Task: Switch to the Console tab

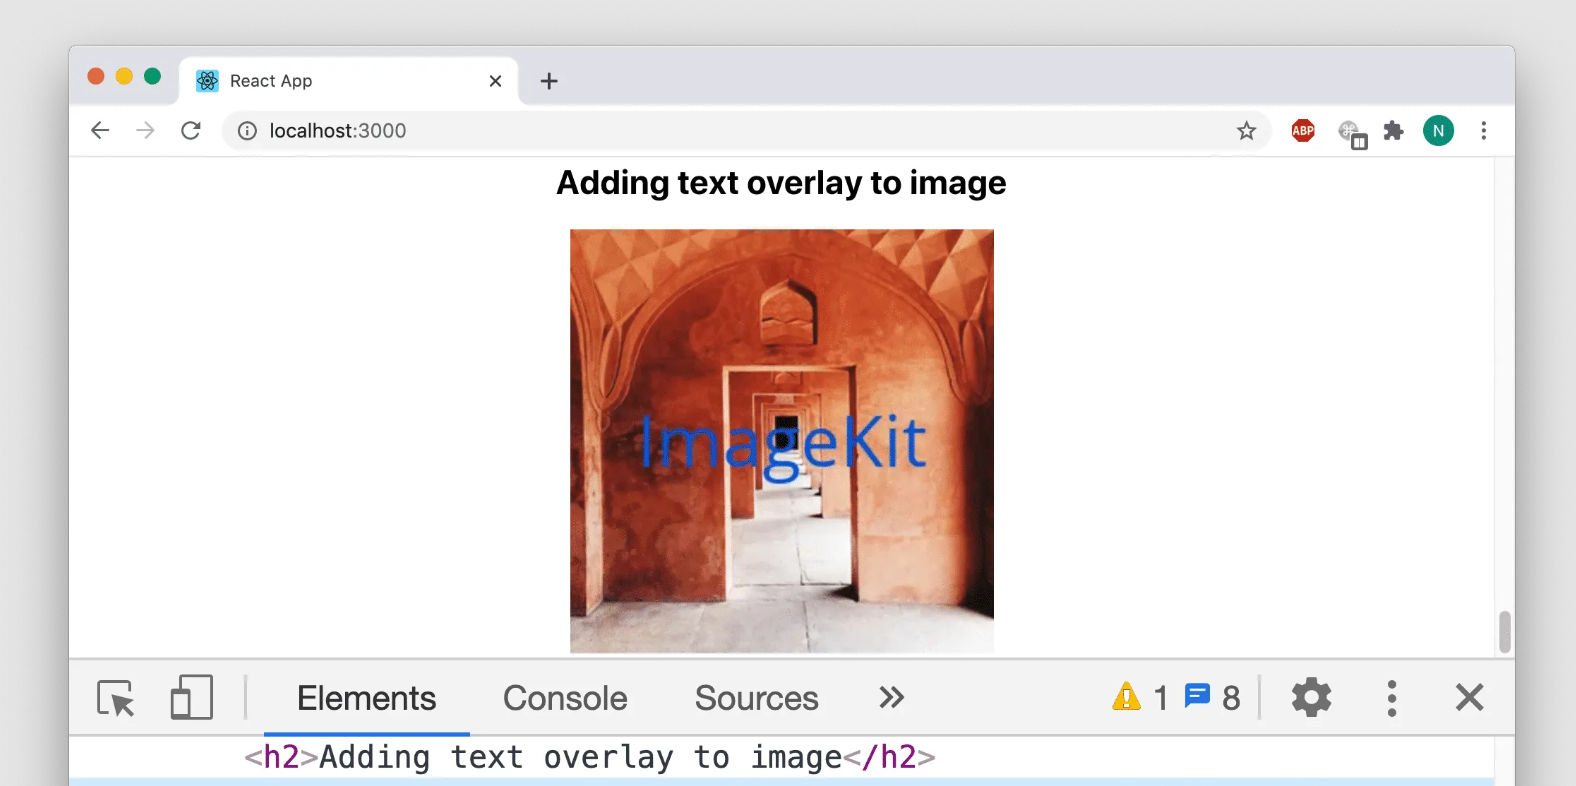Action: [565, 698]
